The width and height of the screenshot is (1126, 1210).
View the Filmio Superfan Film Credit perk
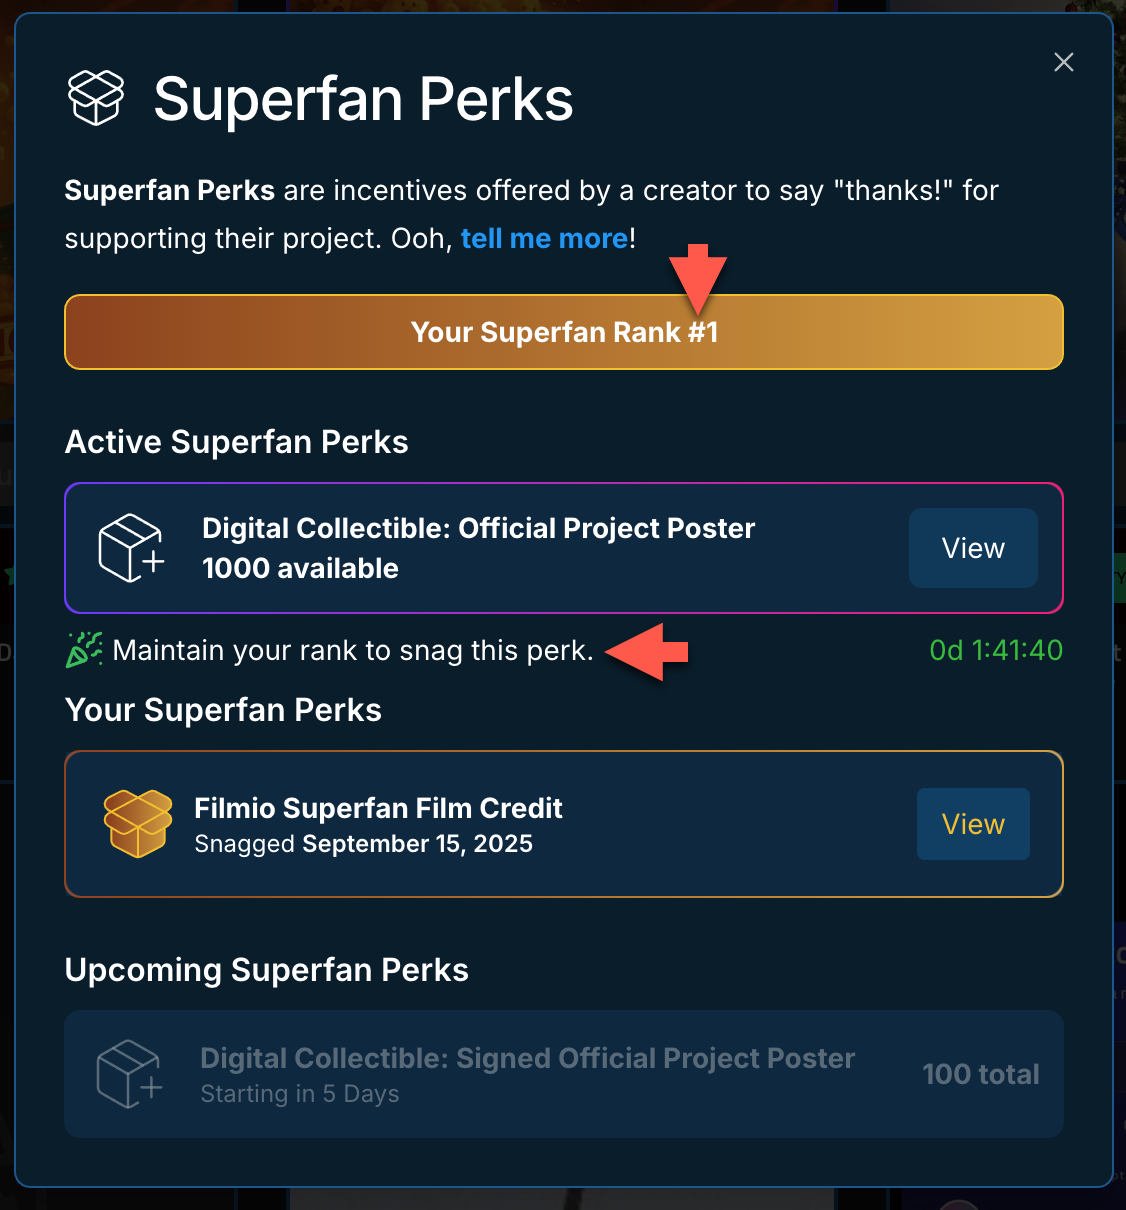(x=972, y=824)
